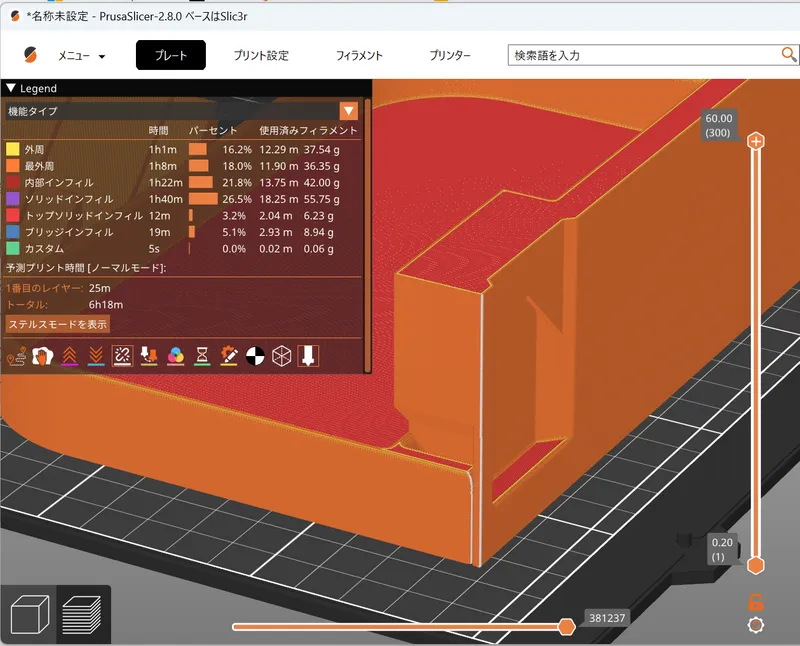The width and height of the screenshot is (800, 646).
Task: Click the tool marker down-arrow icon
Action: pos(308,355)
